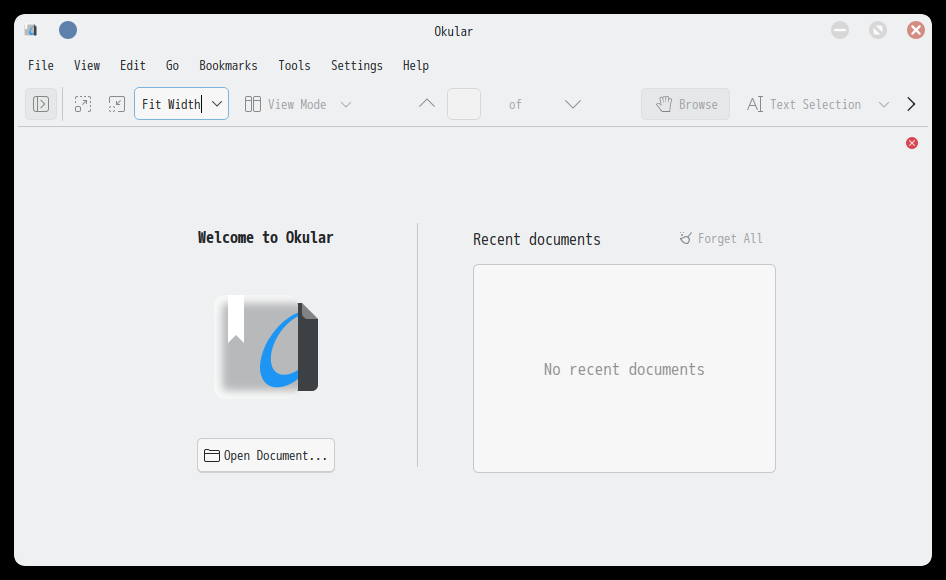The width and height of the screenshot is (946, 580).
Task: Click the Okular logo image
Action: click(x=266, y=346)
